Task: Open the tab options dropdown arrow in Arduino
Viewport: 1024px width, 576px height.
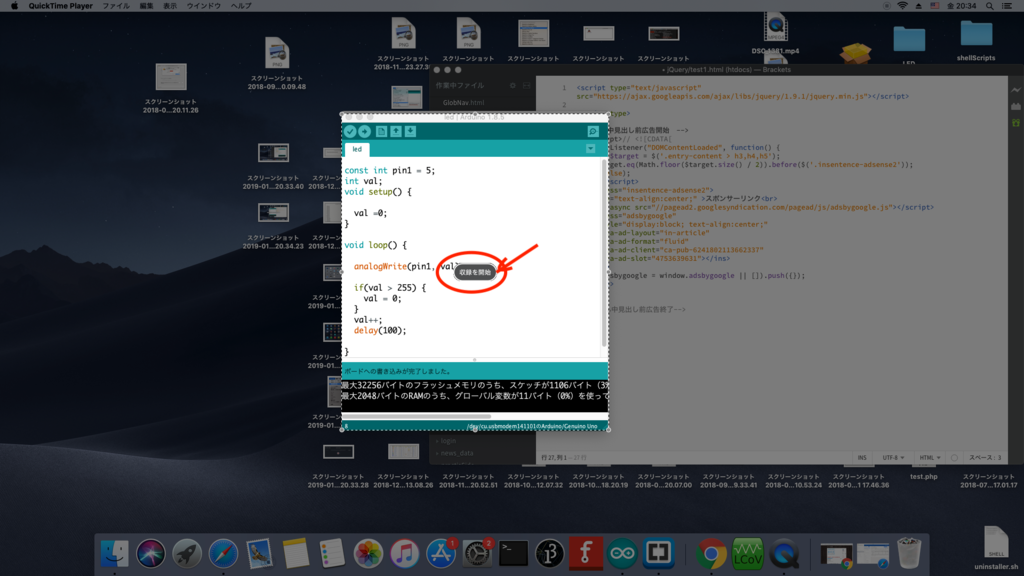Action: (590, 149)
